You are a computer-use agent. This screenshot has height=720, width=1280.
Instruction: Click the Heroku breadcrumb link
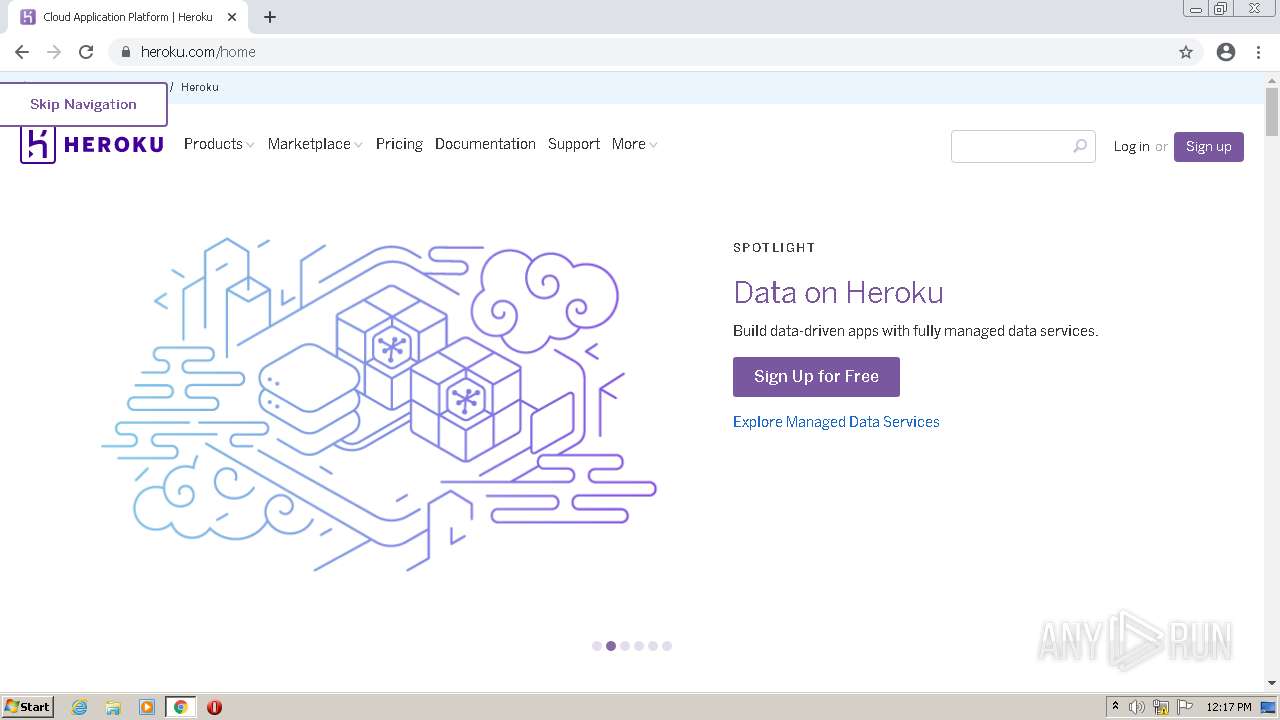coord(200,87)
